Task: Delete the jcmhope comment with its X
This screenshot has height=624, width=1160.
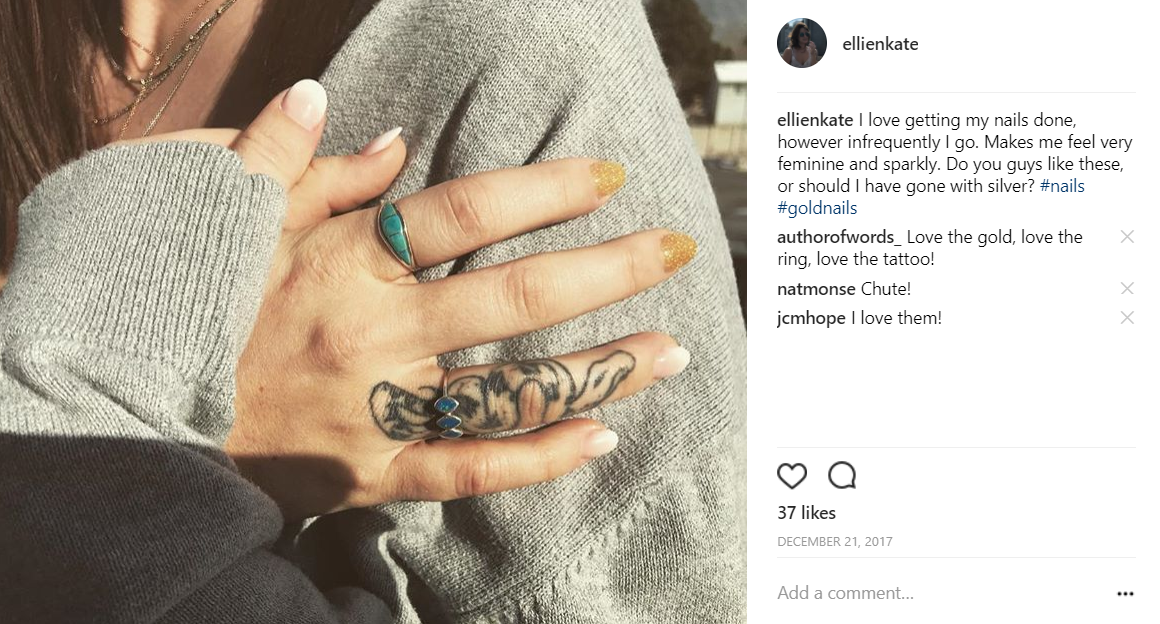Action: pos(1127,318)
